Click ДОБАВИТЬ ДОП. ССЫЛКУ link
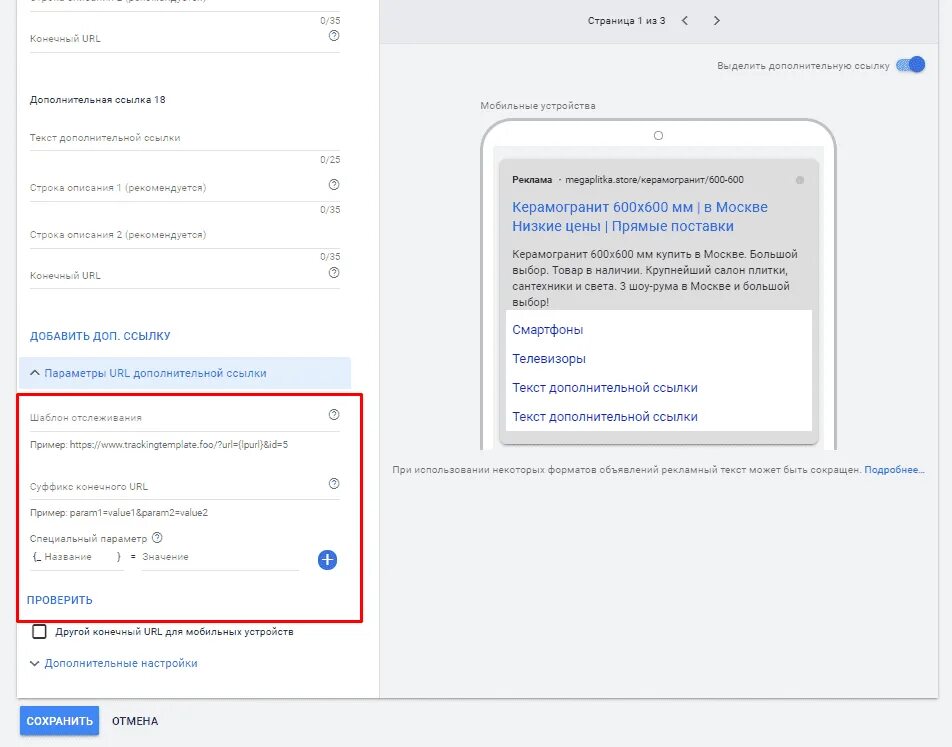This screenshot has height=747, width=952. 100,336
